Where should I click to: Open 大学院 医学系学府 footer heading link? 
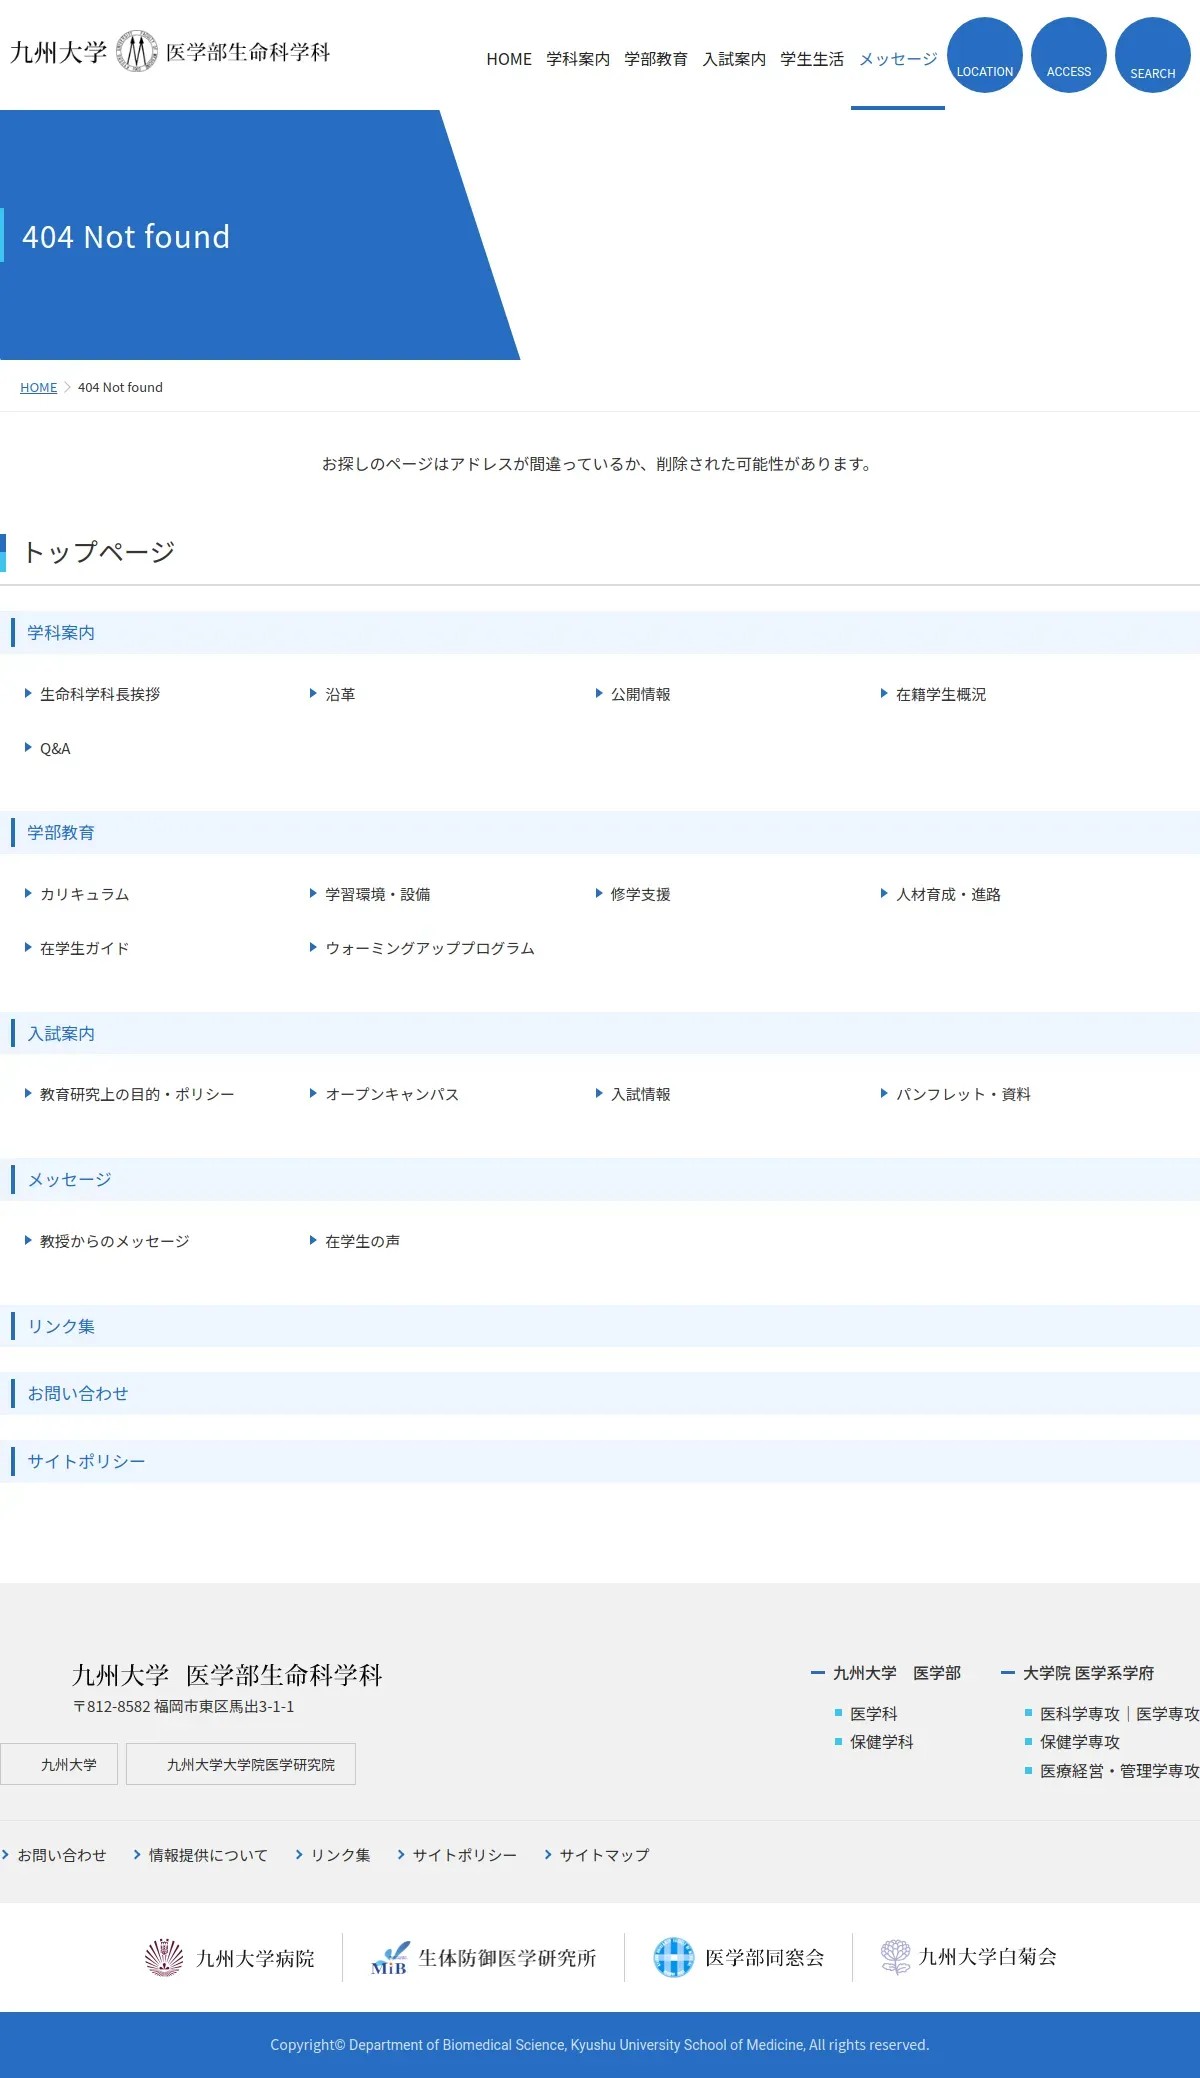coord(1089,1673)
